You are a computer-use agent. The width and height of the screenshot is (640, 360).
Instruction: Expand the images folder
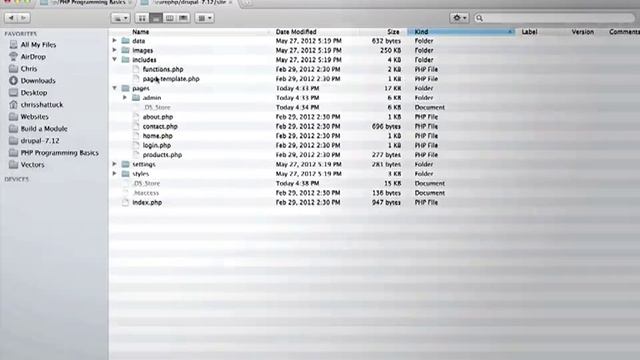[x=115, y=50]
